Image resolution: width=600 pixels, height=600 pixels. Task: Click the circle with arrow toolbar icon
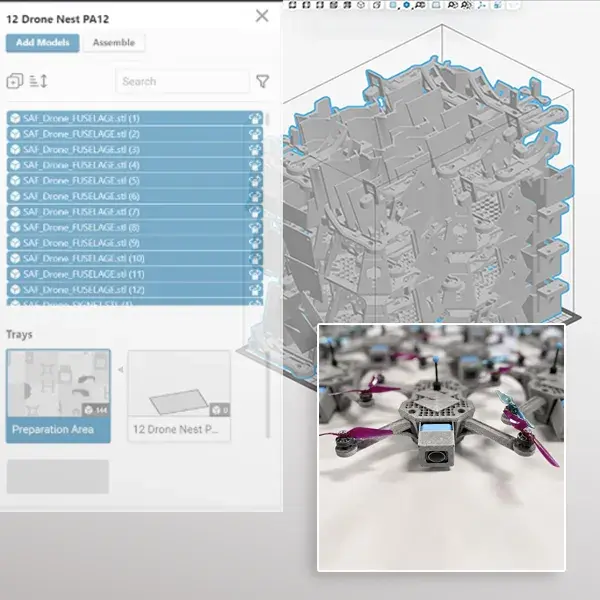tap(377, 5)
